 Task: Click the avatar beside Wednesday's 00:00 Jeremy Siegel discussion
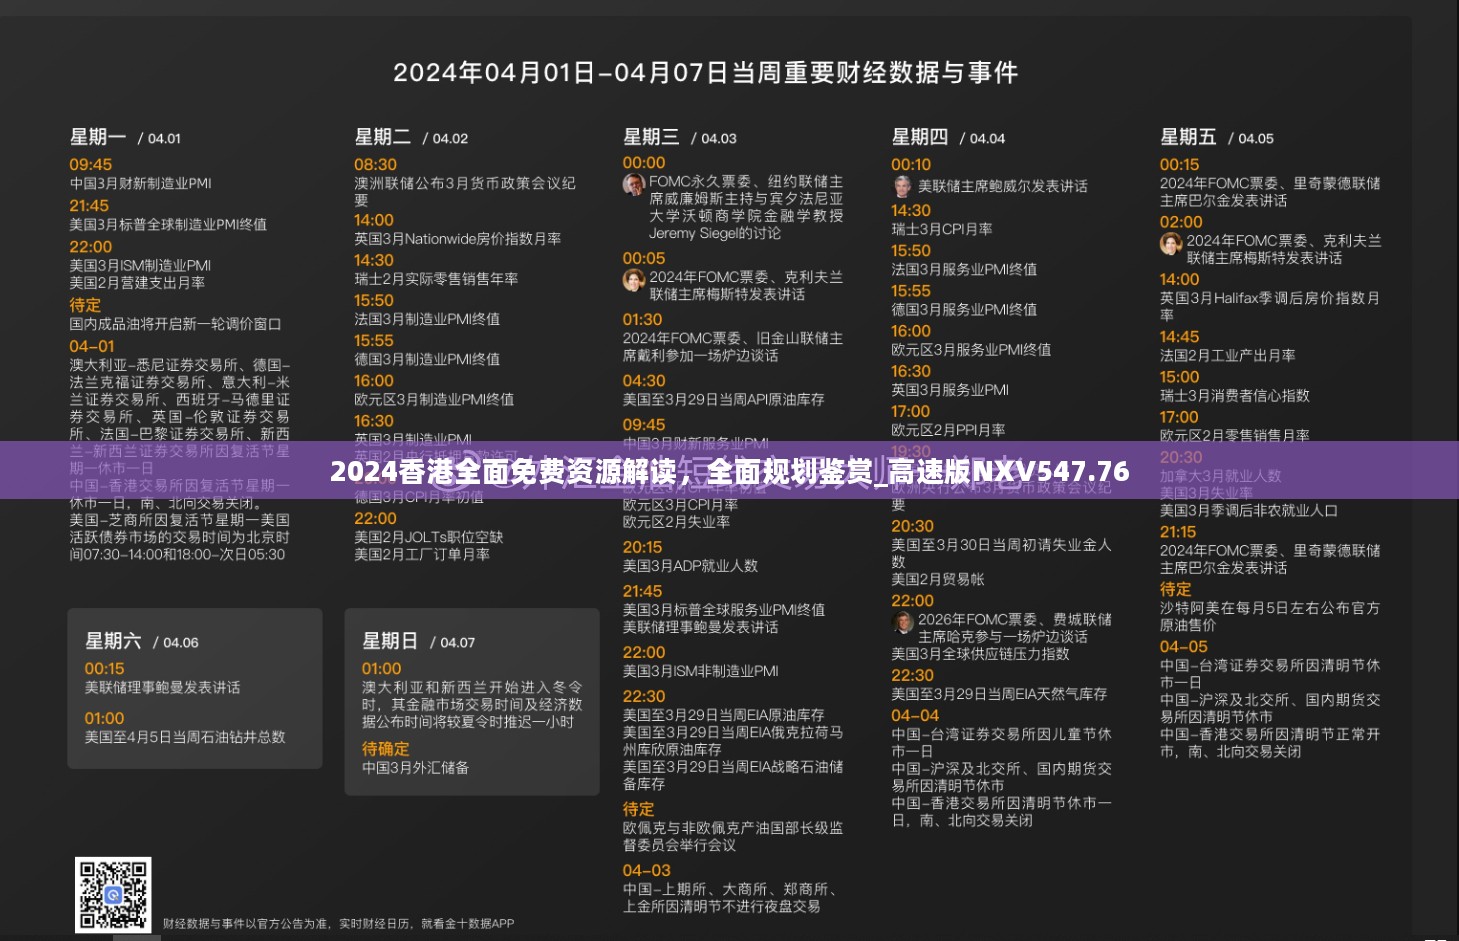(634, 184)
